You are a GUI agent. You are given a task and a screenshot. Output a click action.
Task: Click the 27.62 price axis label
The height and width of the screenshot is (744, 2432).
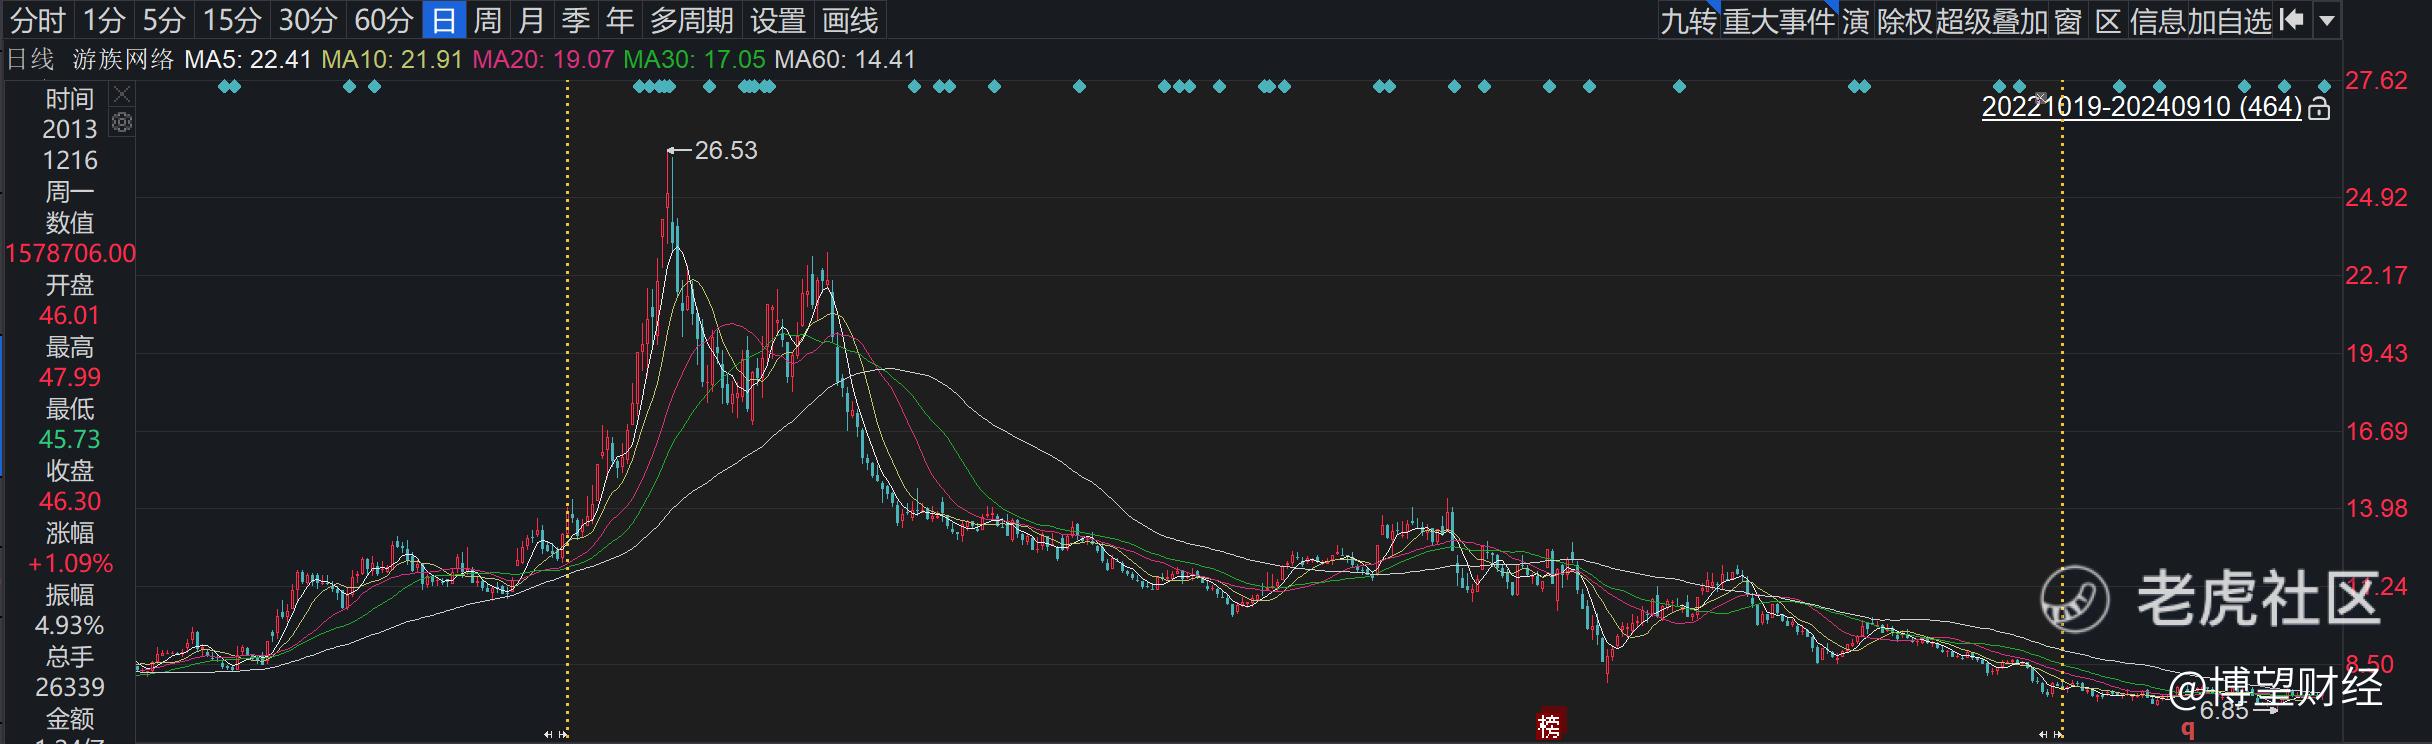pyautogui.click(x=2376, y=80)
